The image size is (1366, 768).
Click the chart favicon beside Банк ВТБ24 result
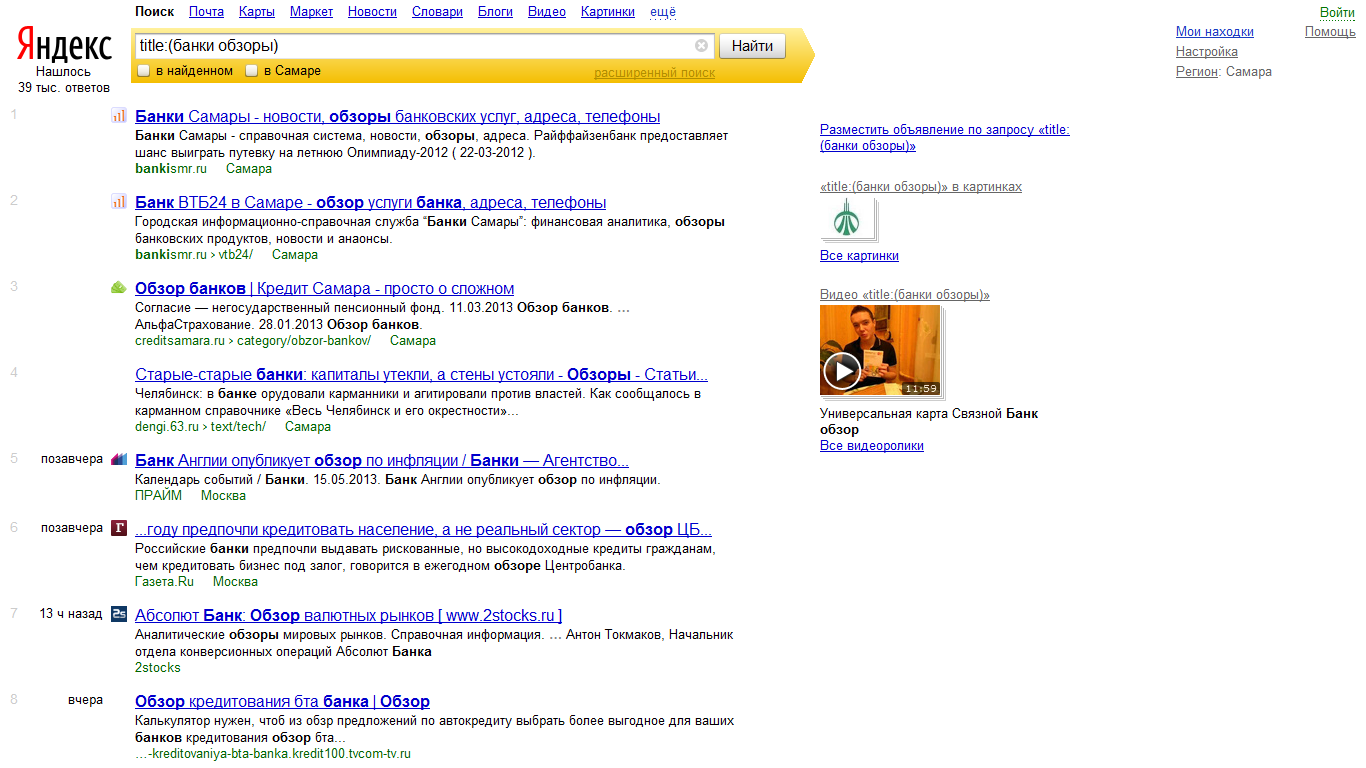point(119,202)
